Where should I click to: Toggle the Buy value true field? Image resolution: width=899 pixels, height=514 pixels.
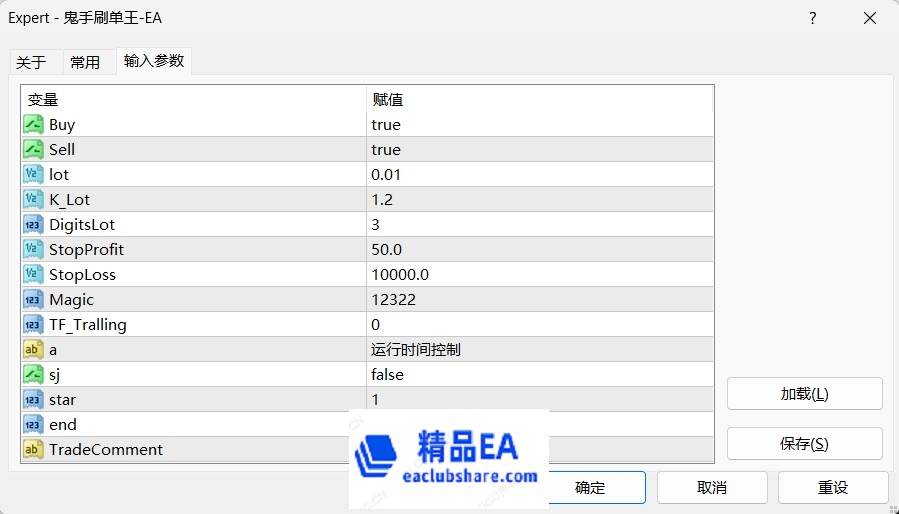coord(540,125)
